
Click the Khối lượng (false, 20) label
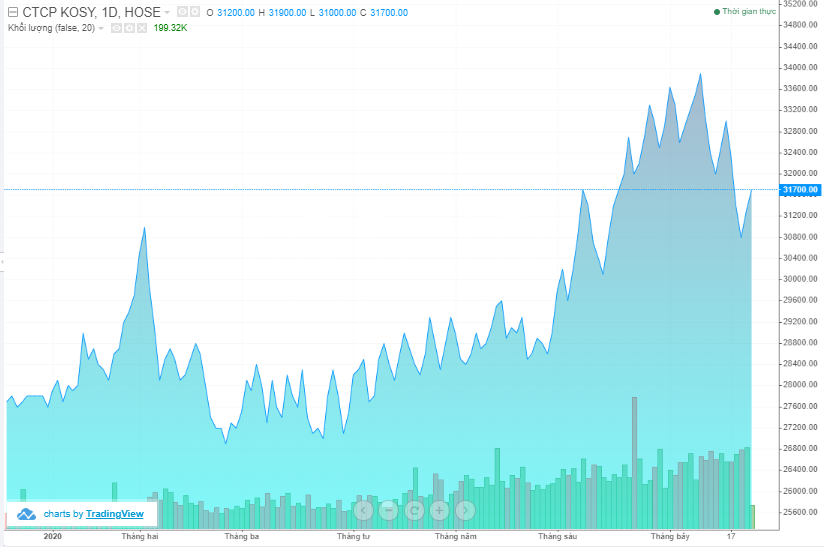[52, 28]
